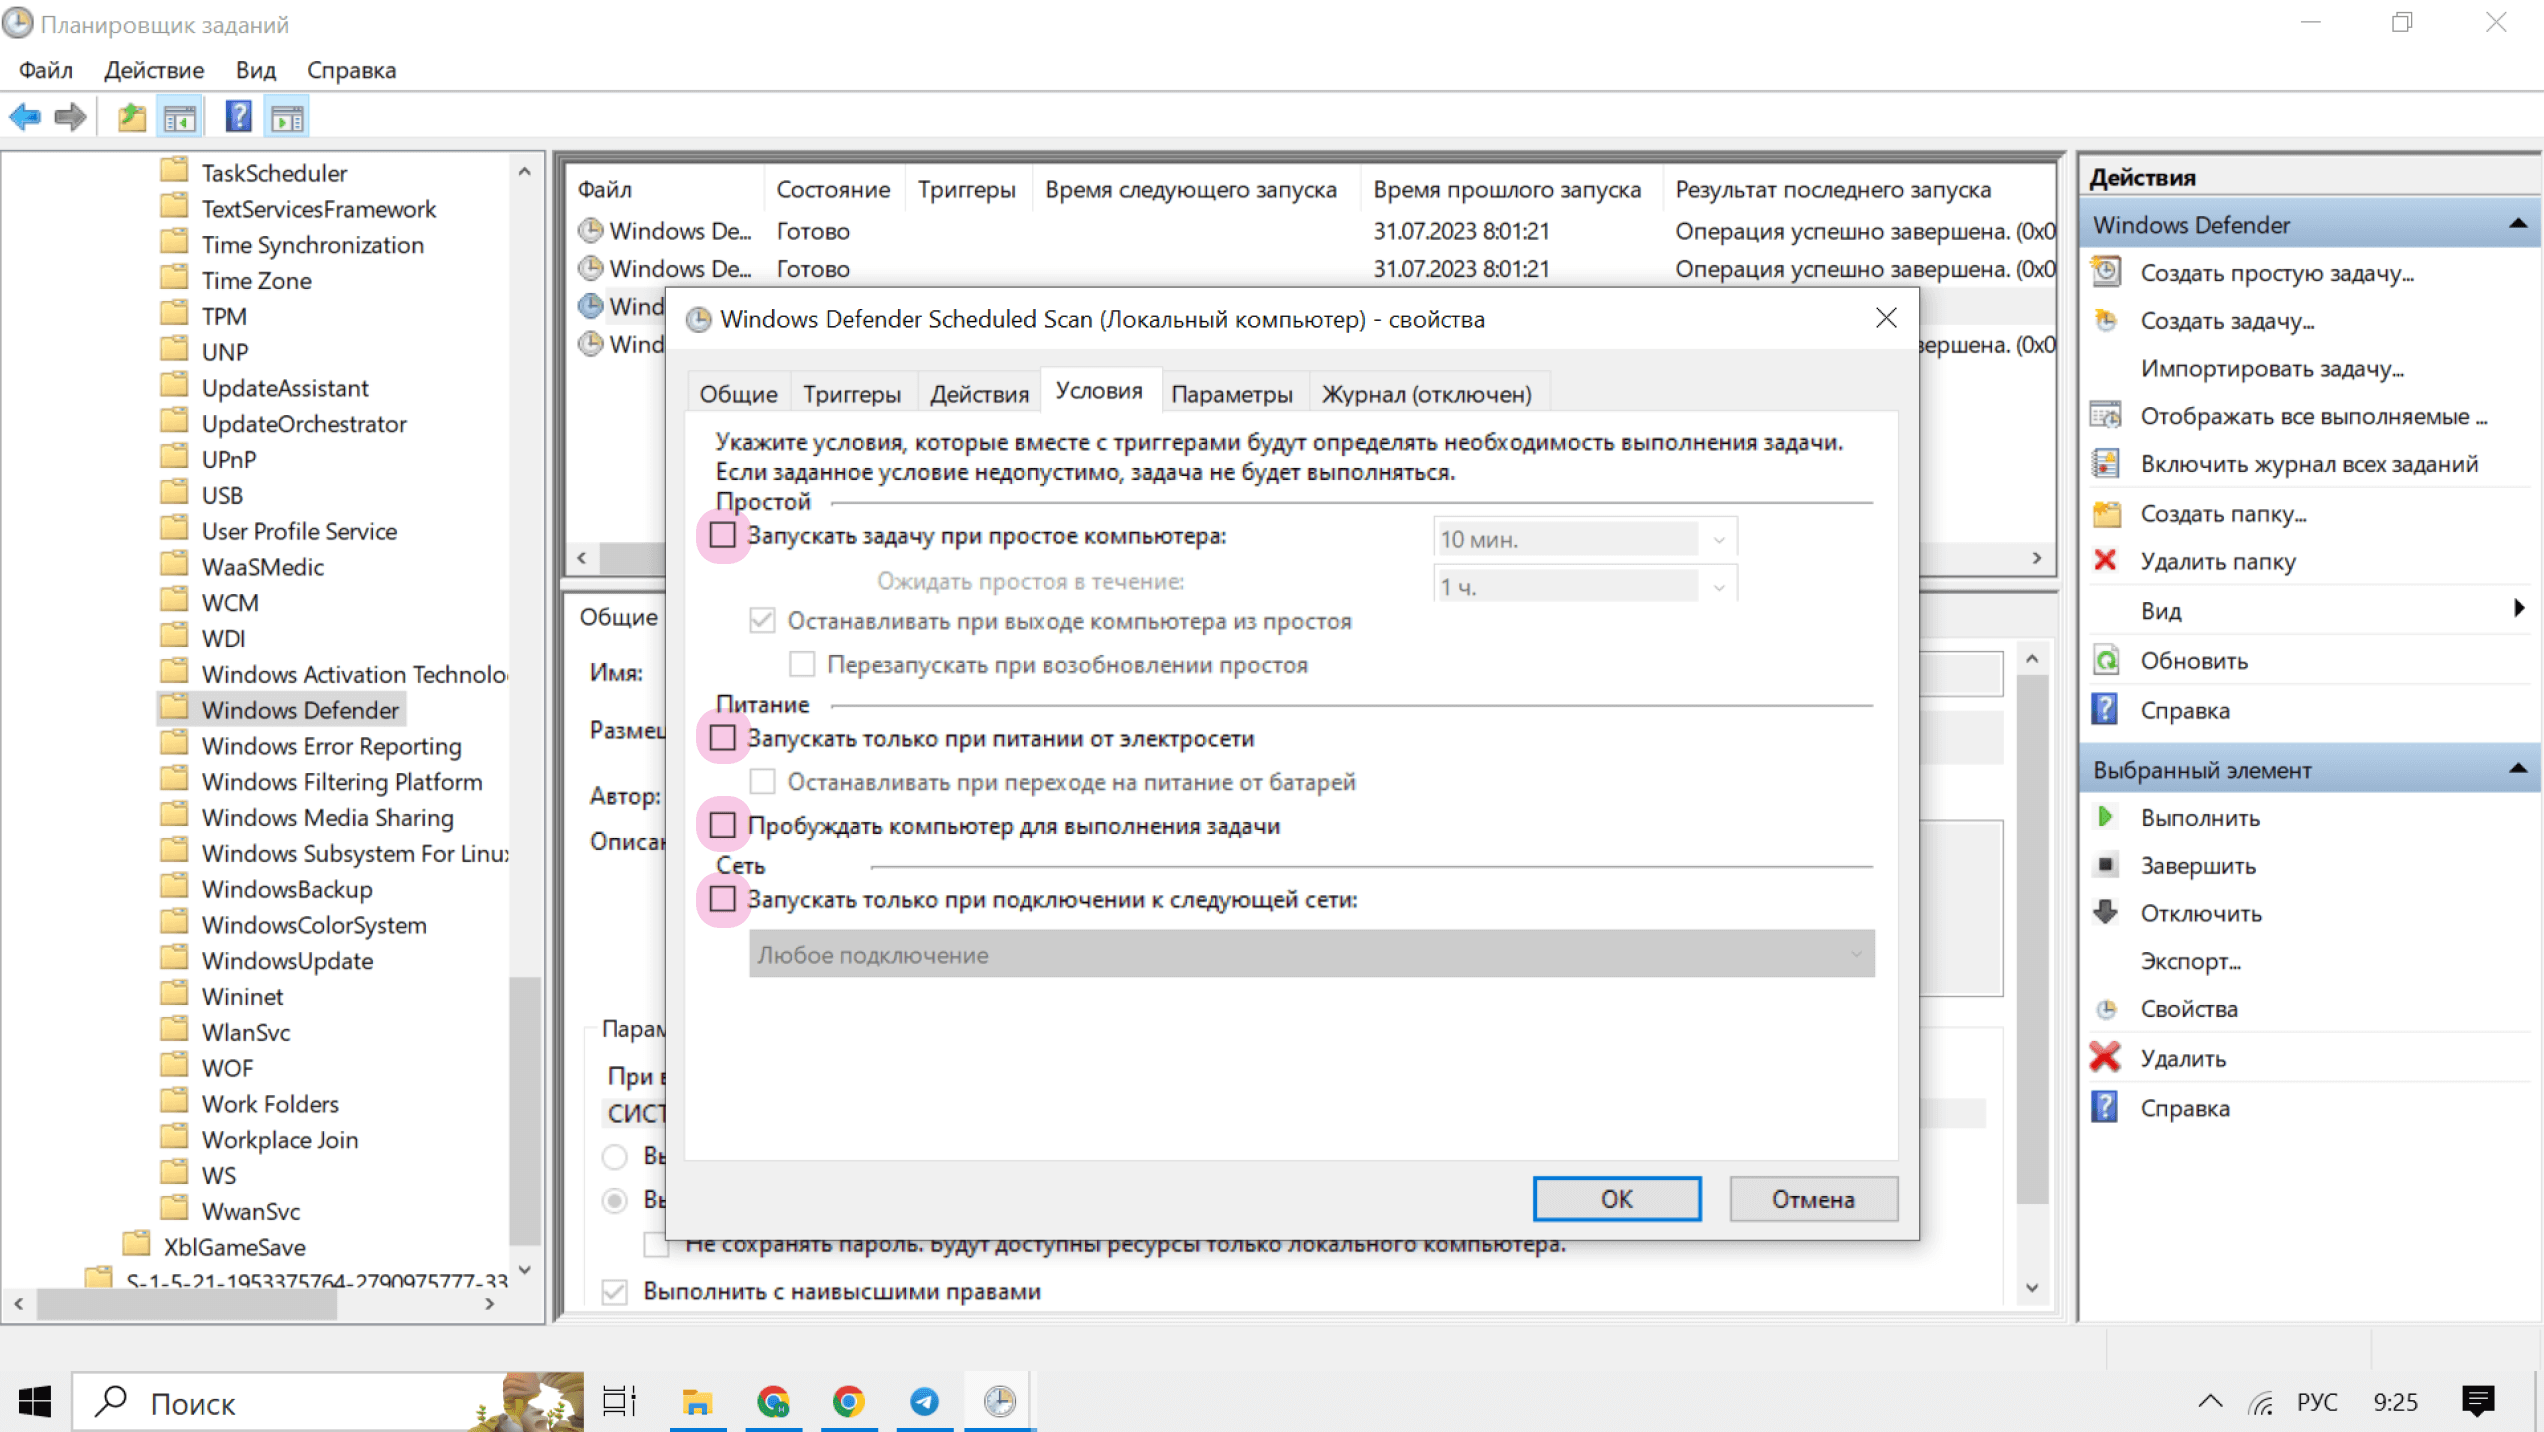Collapse the Выбранный элемент actions section

click(2517, 769)
